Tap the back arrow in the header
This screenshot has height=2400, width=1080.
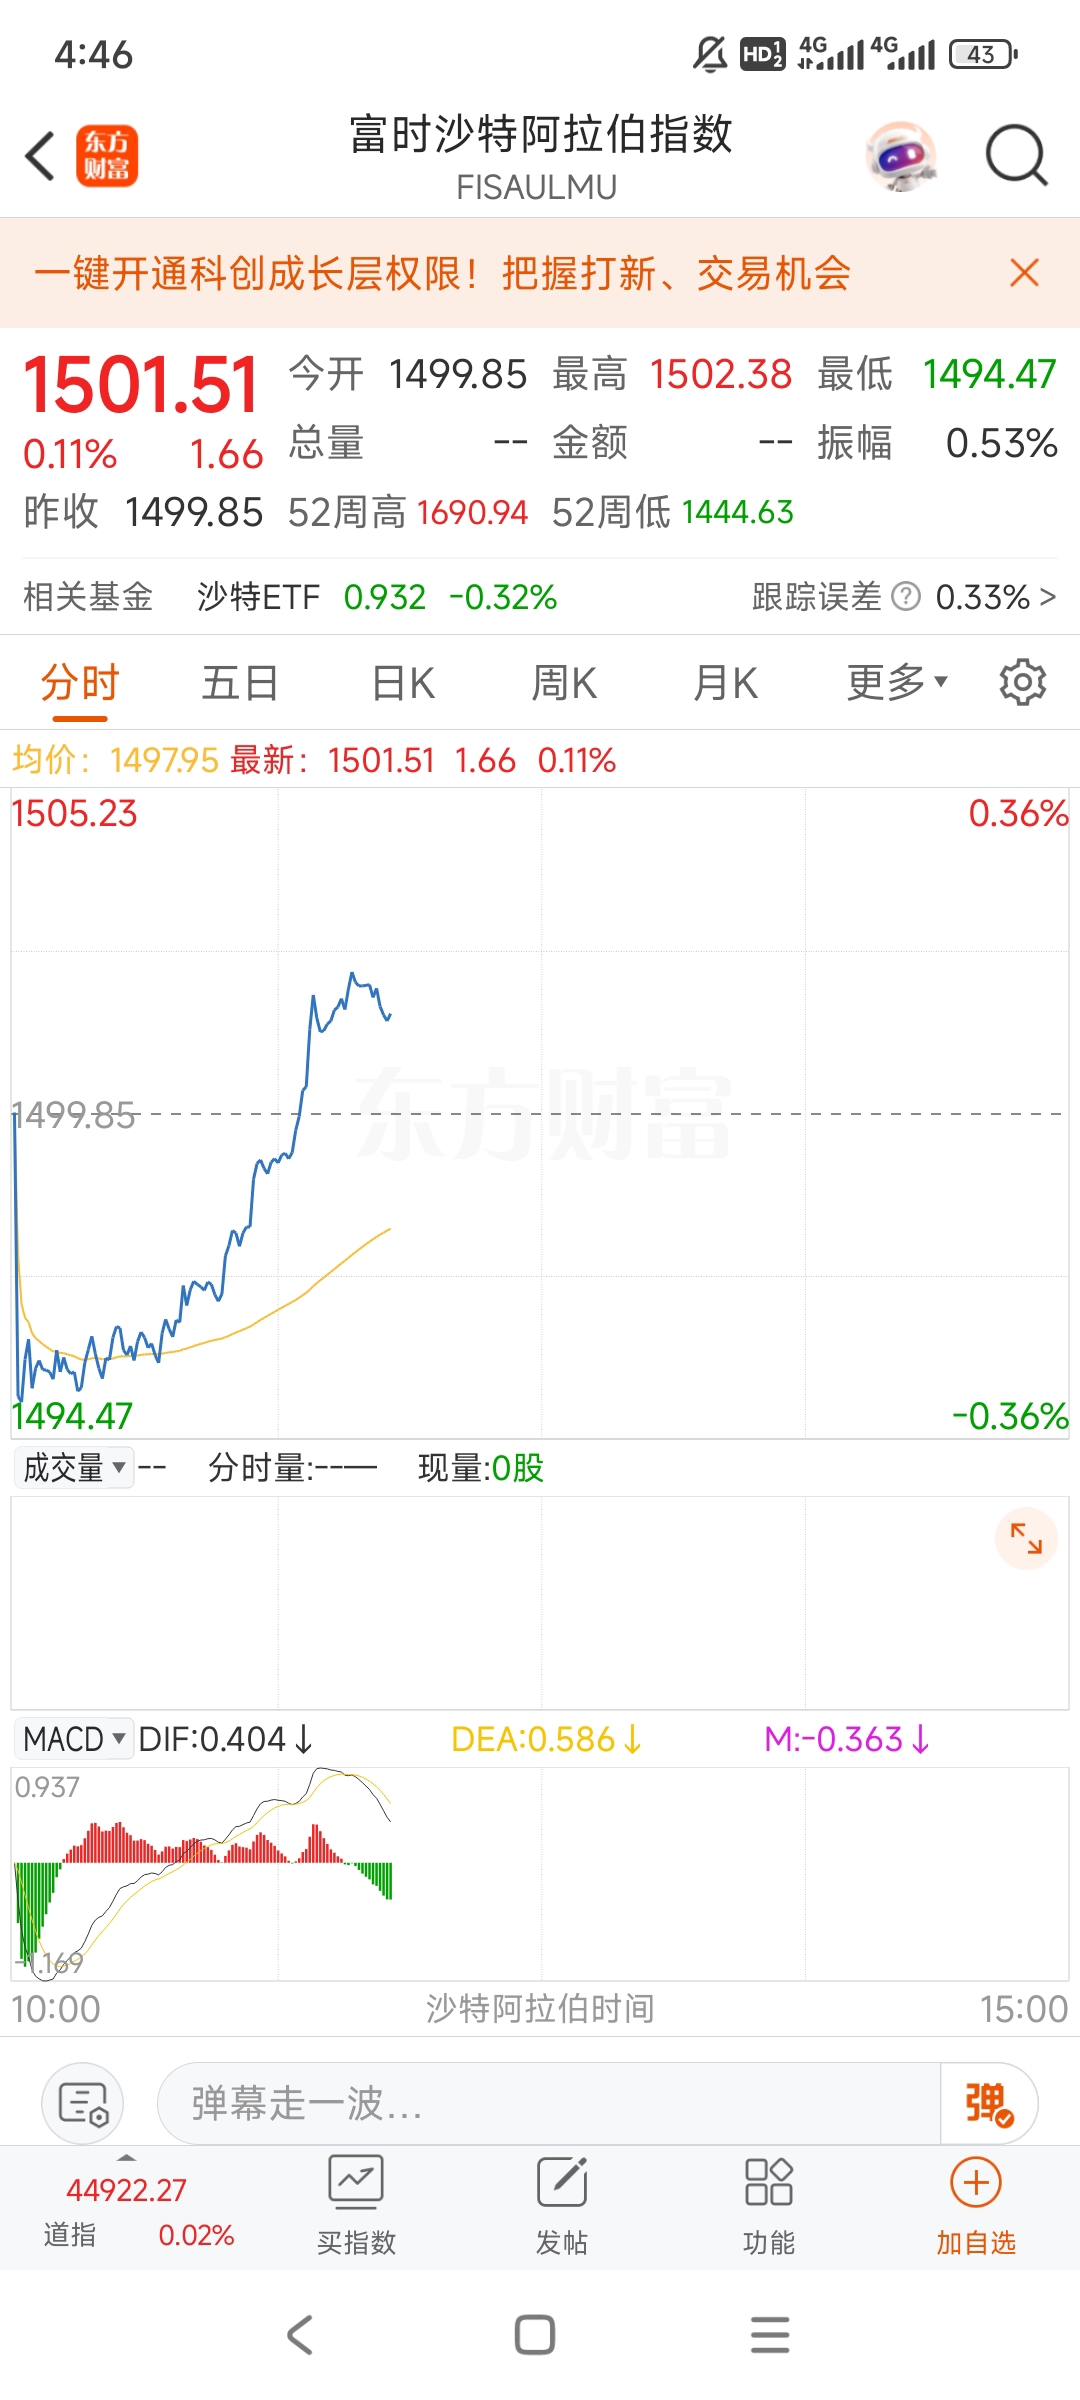(40, 156)
